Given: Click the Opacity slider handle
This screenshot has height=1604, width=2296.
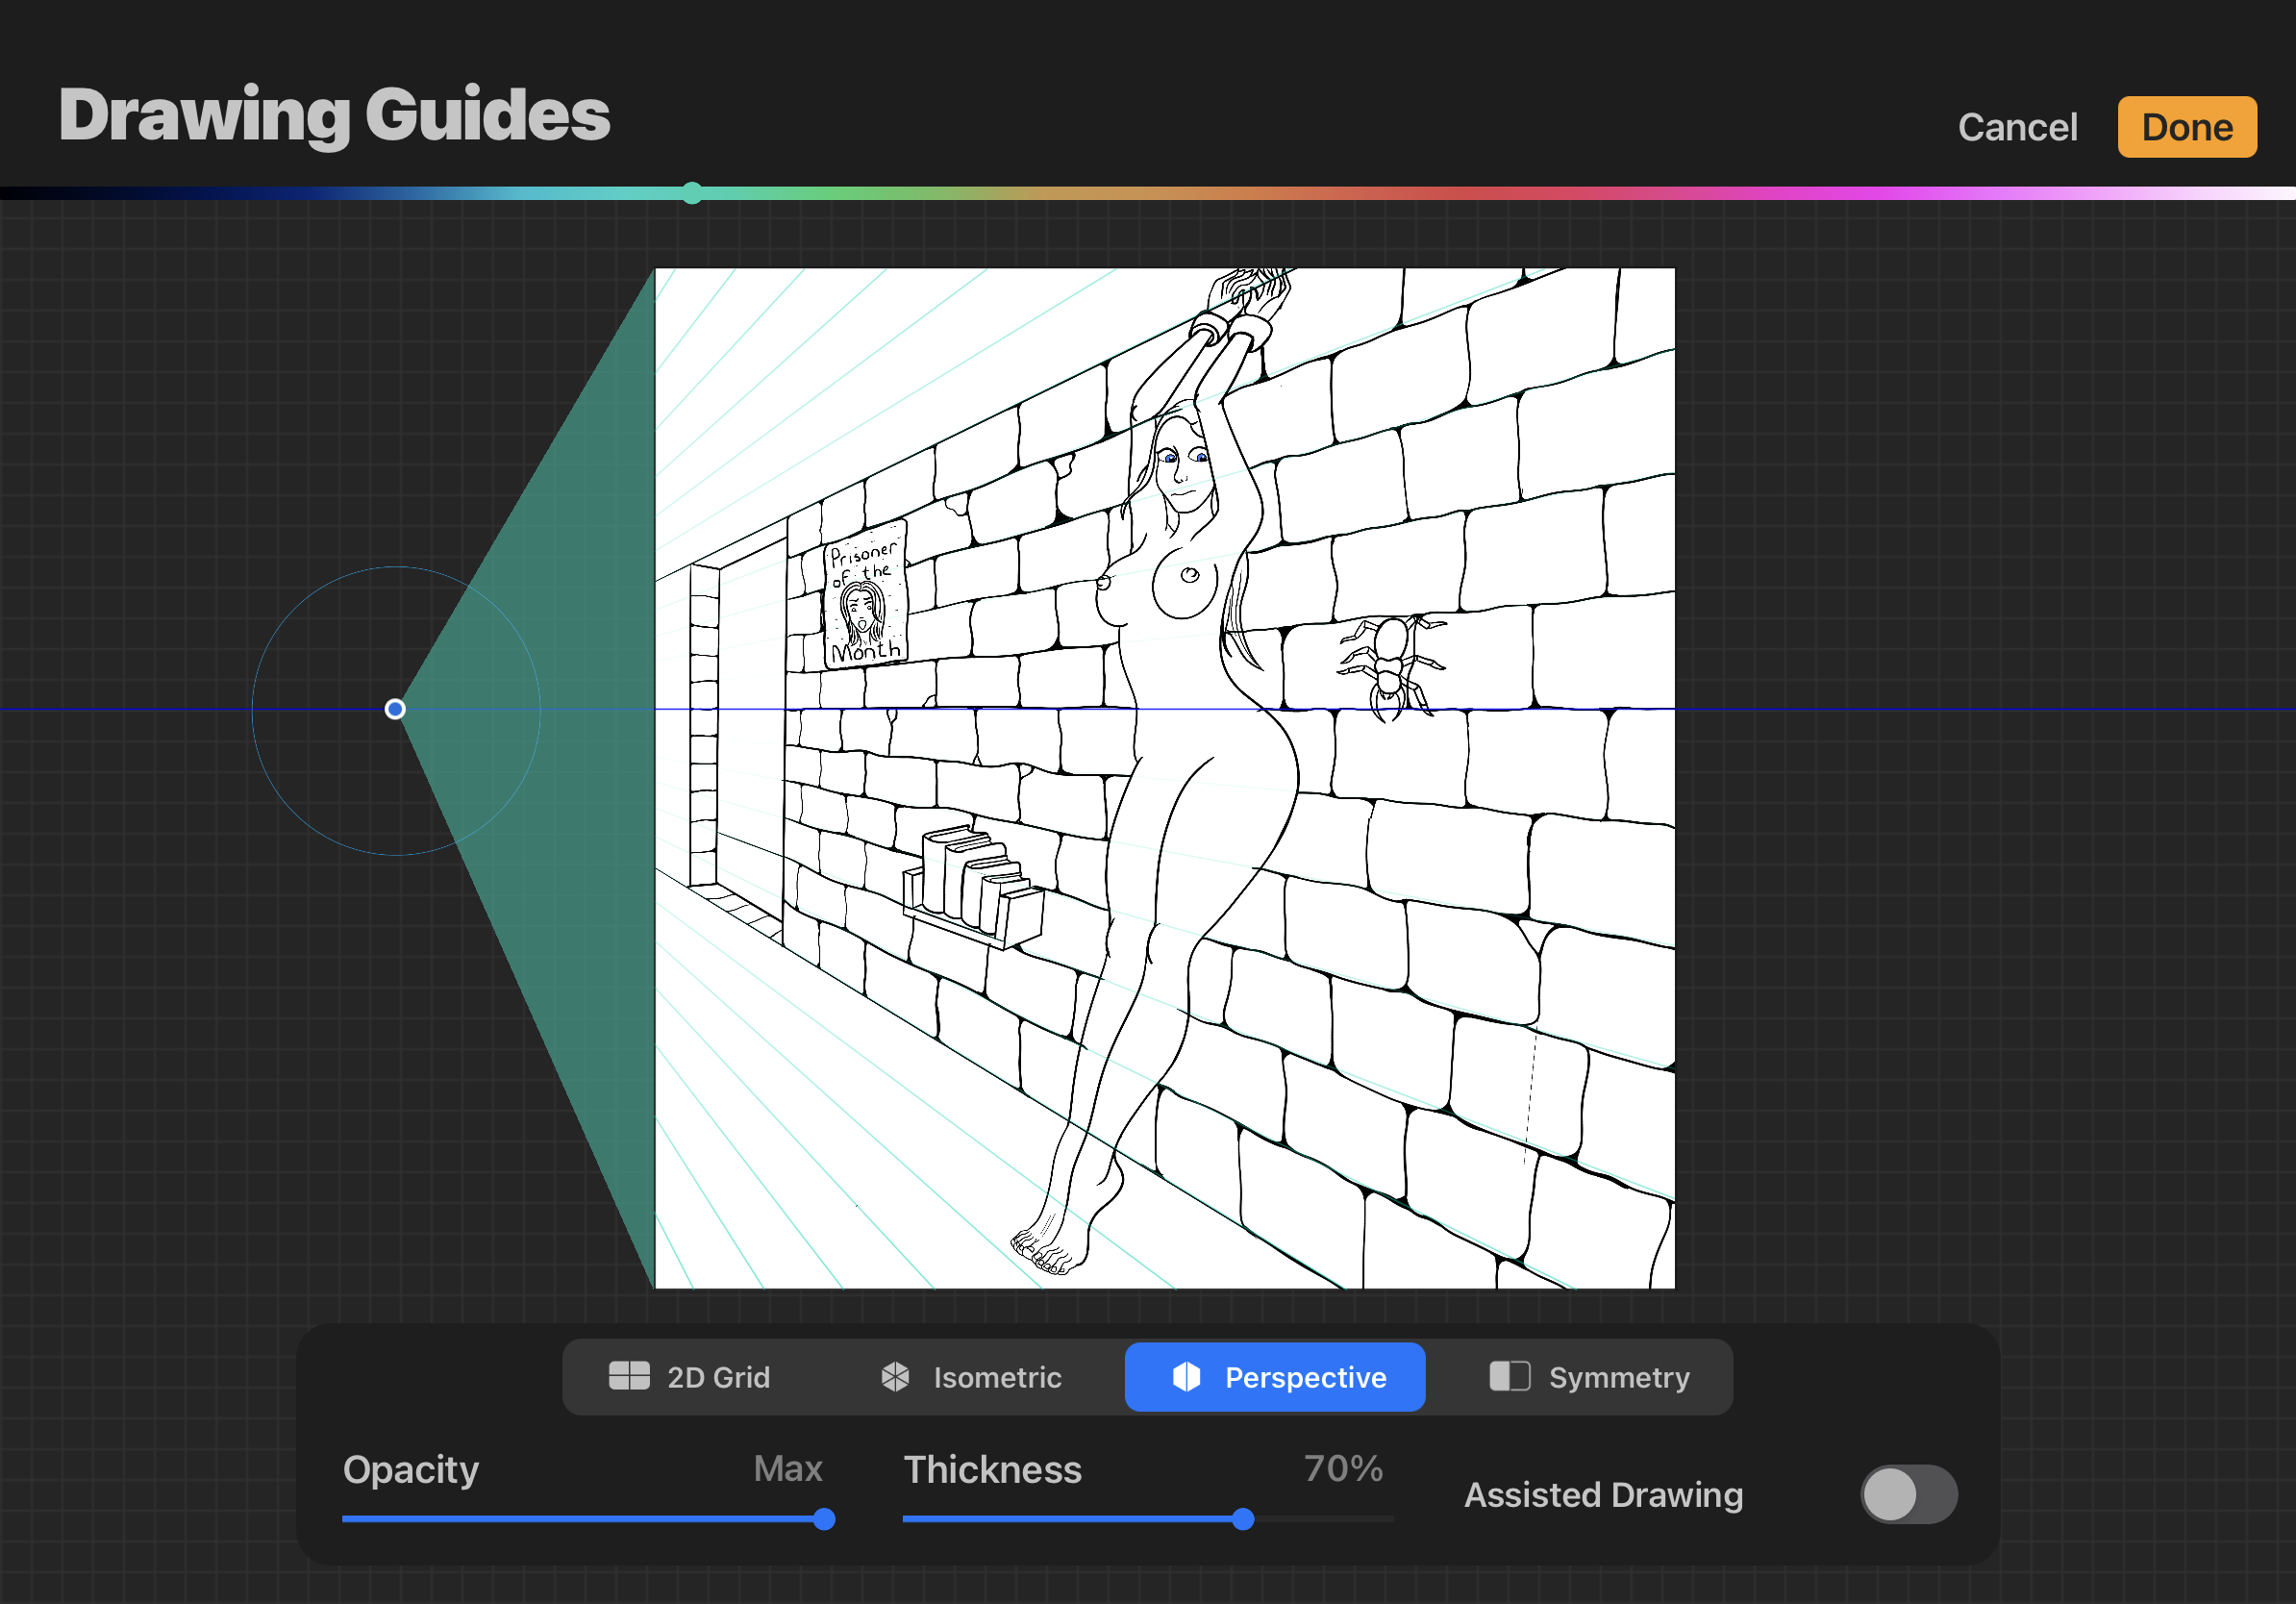Looking at the screenshot, I should [824, 1519].
